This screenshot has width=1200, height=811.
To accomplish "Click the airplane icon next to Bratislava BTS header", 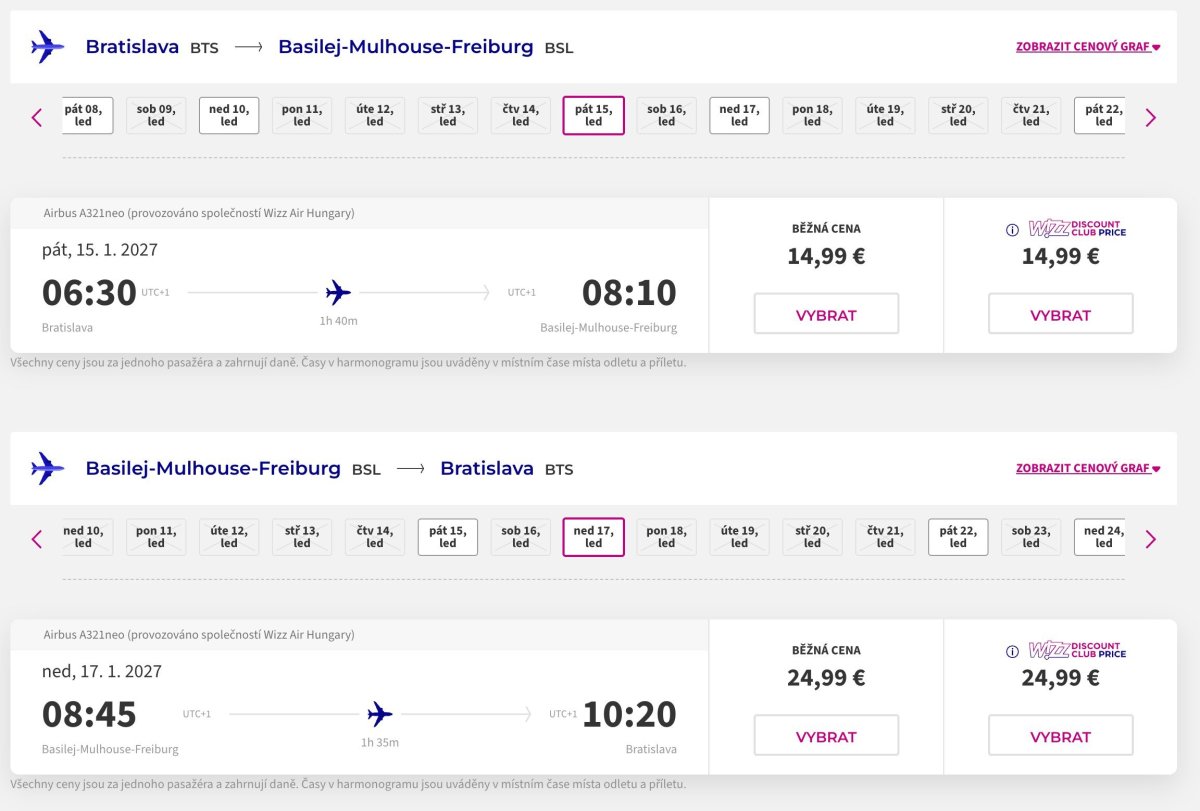I will 47,47.
